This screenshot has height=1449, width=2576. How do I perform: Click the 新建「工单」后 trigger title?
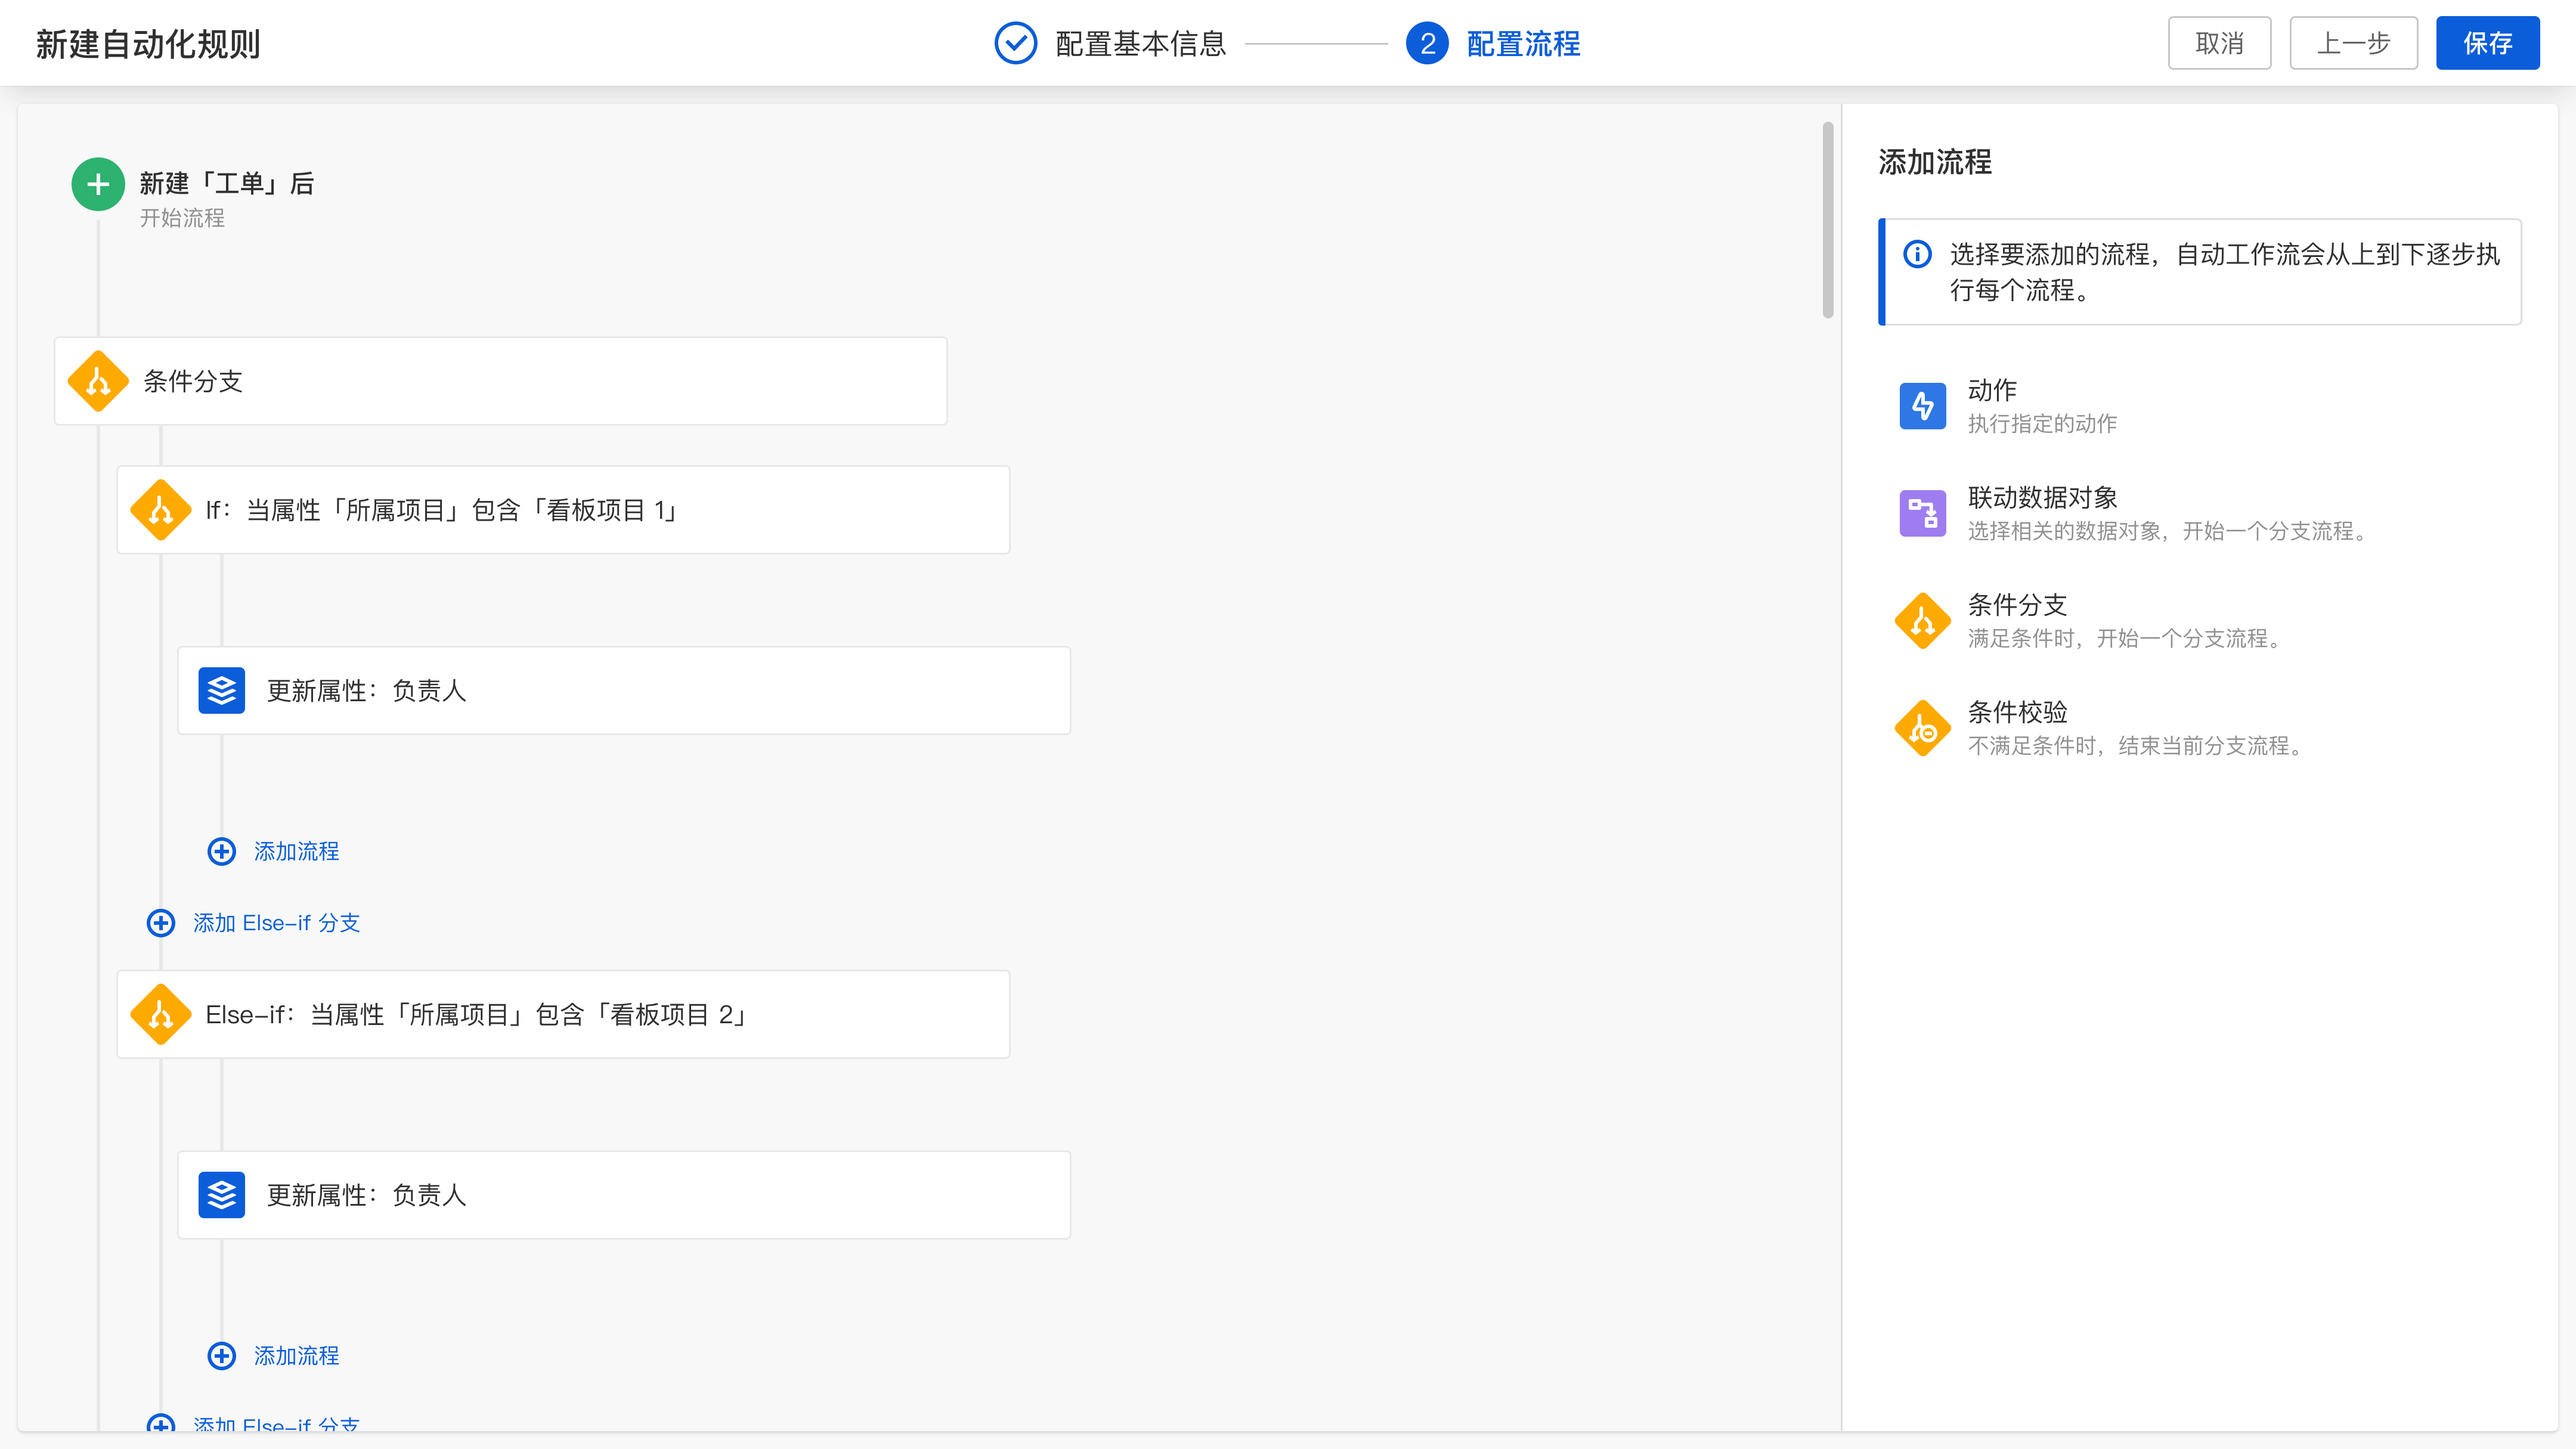click(227, 183)
